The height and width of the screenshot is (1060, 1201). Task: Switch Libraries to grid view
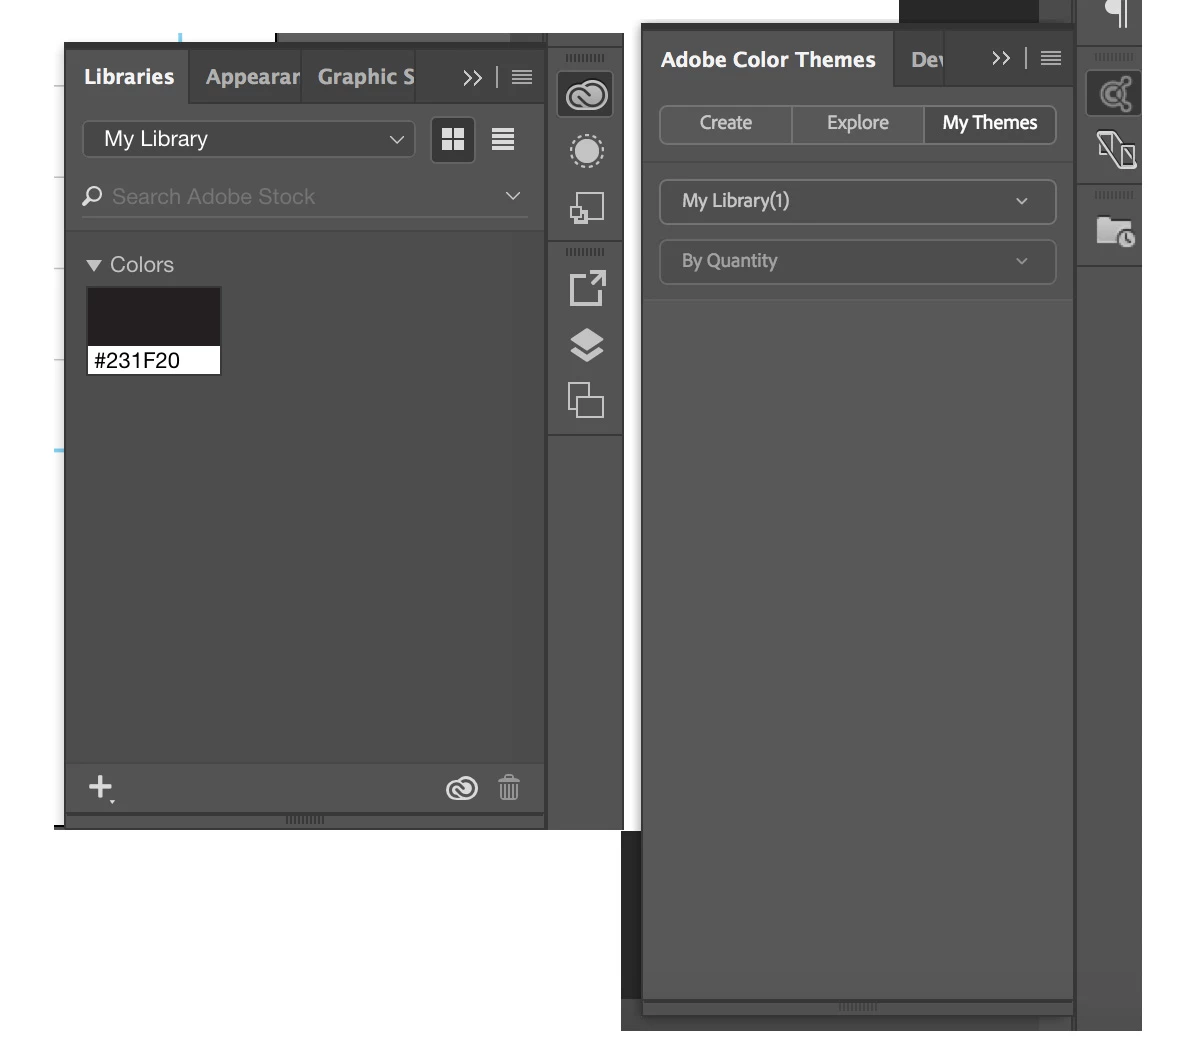click(453, 139)
